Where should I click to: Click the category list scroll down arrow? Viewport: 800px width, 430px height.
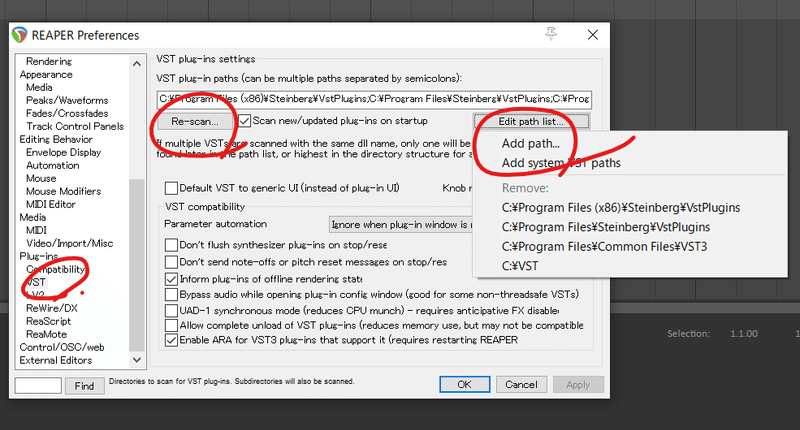137,360
